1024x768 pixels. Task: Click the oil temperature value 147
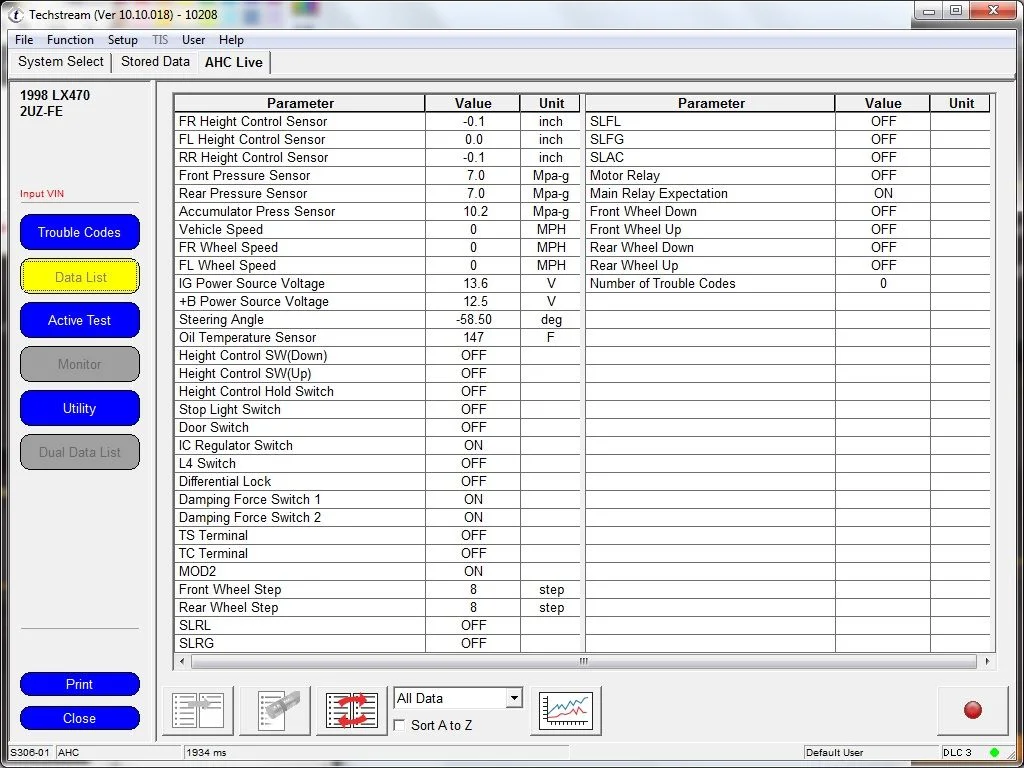click(x=473, y=338)
